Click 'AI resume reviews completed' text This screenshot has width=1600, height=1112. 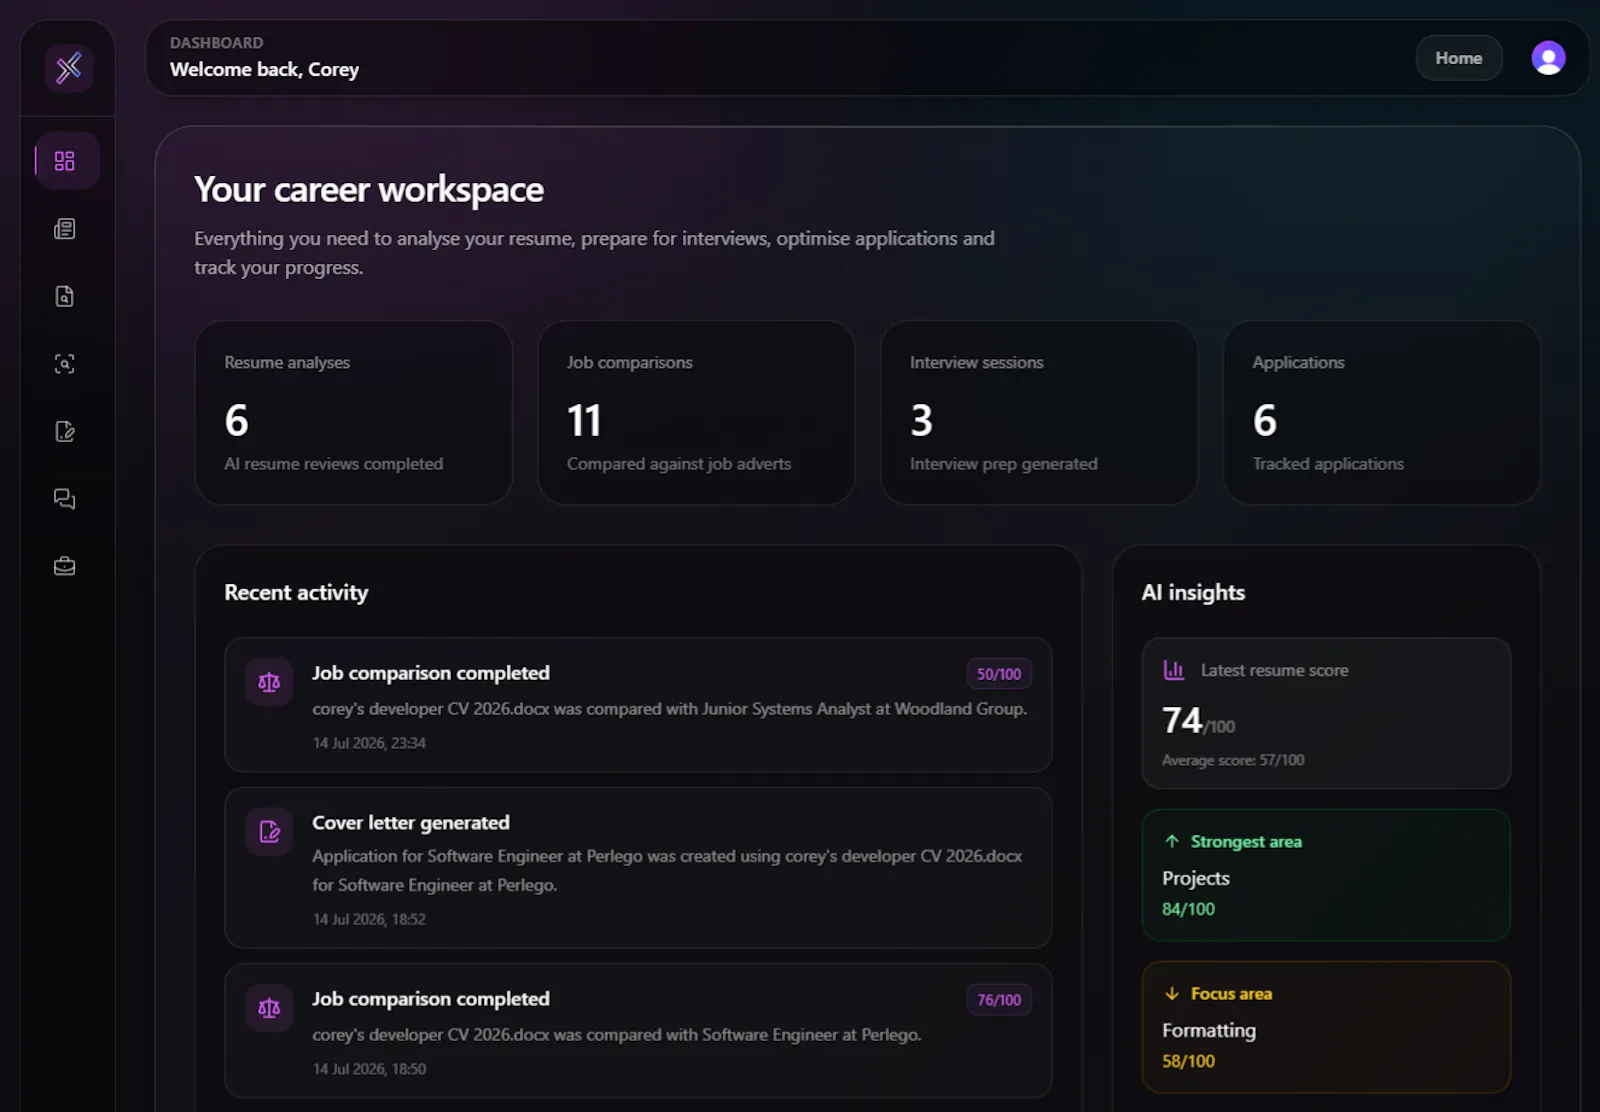click(x=333, y=464)
